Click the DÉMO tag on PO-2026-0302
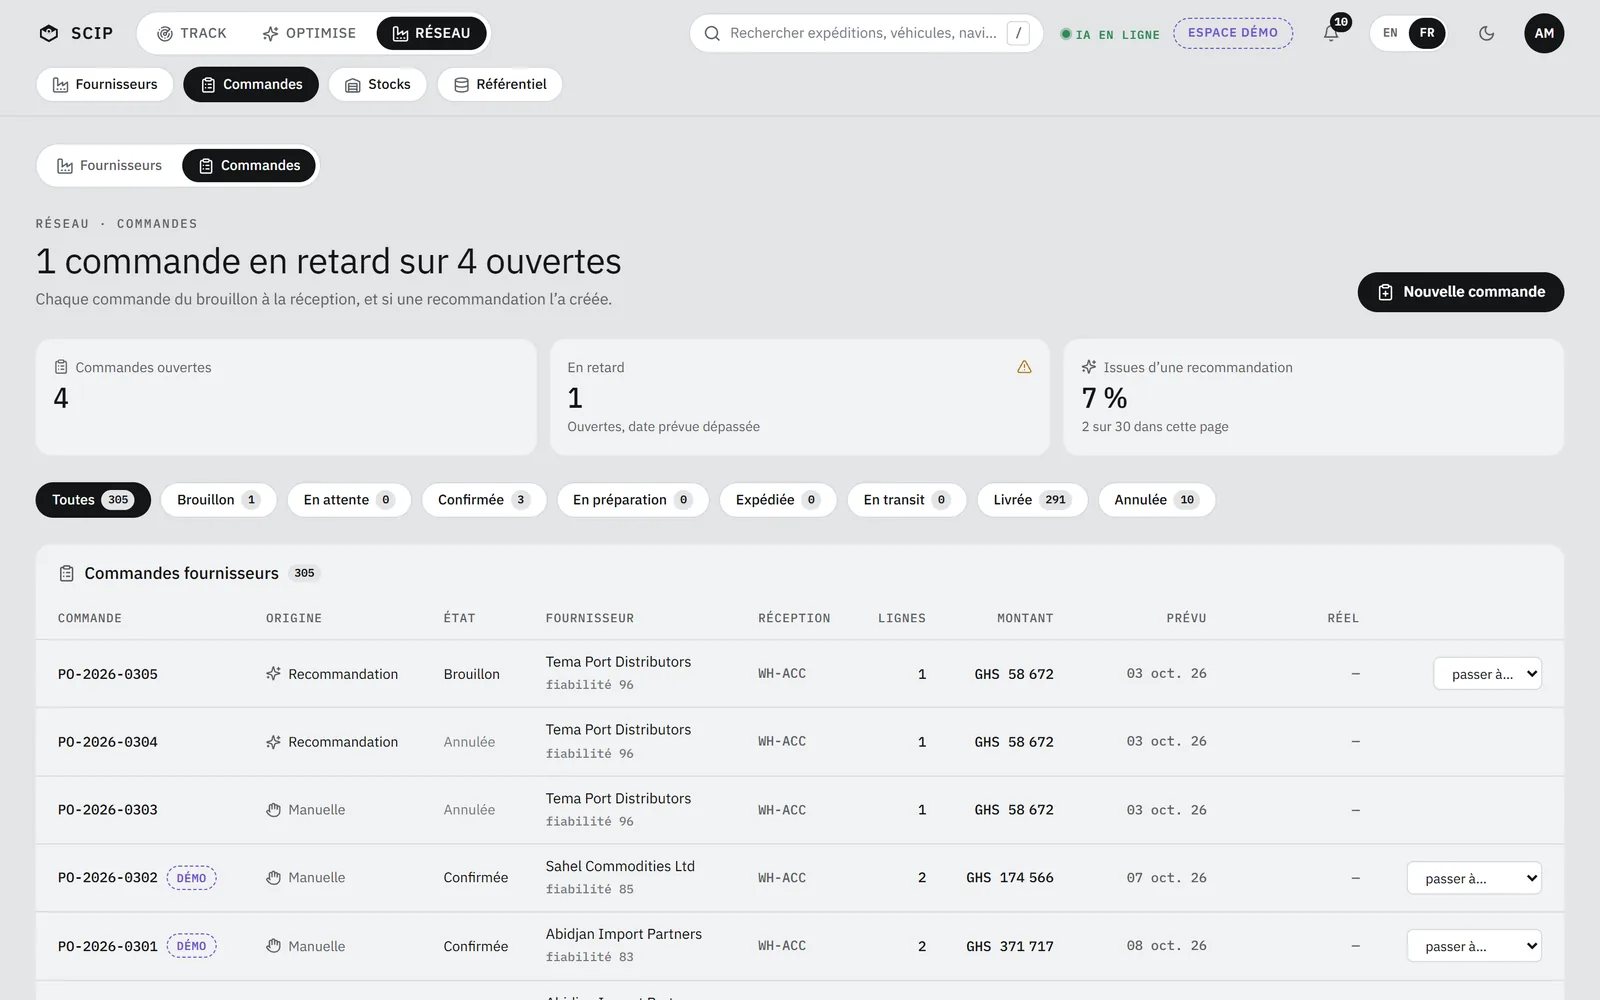1600x1000 pixels. (191, 878)
